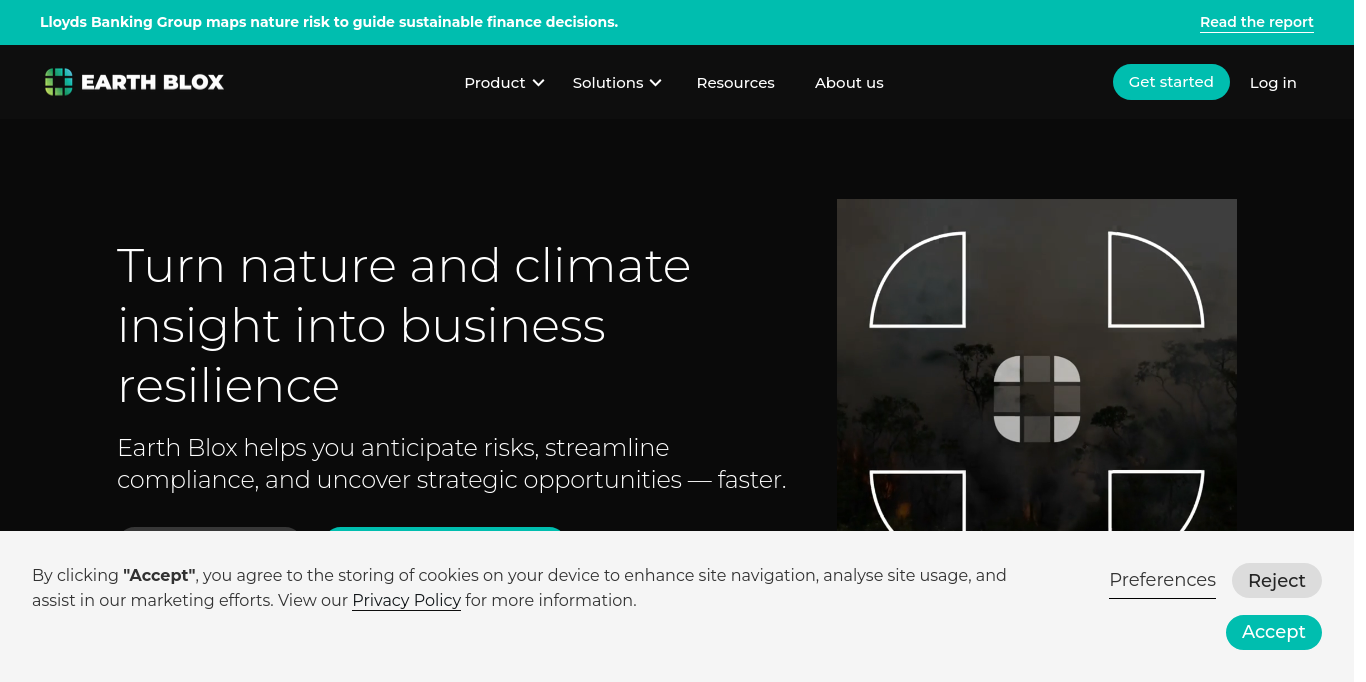Open cookie Preferences
The height and width of the screenshot is (682, 1366).
point(1162,580)
